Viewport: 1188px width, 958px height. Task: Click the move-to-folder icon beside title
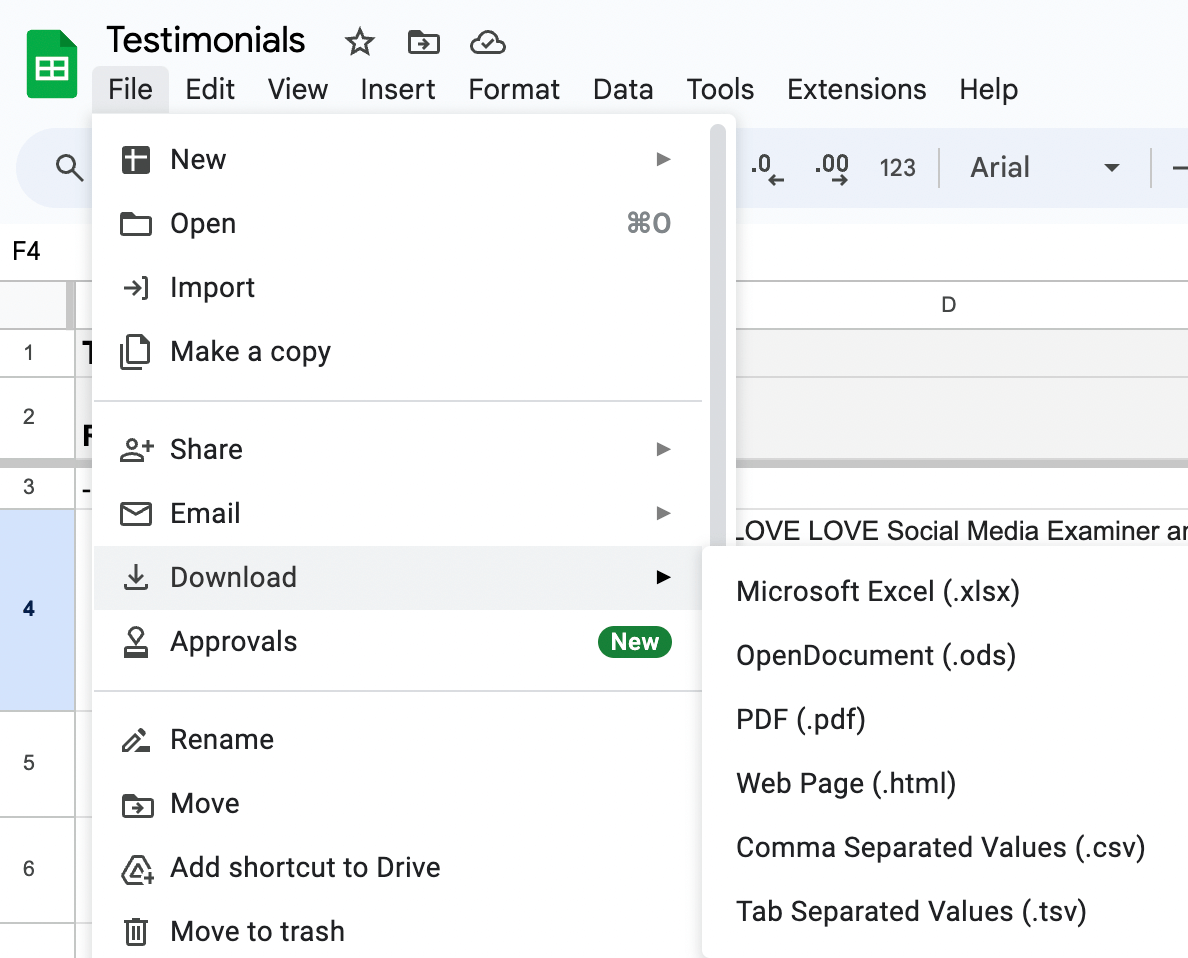pos(424,42)
